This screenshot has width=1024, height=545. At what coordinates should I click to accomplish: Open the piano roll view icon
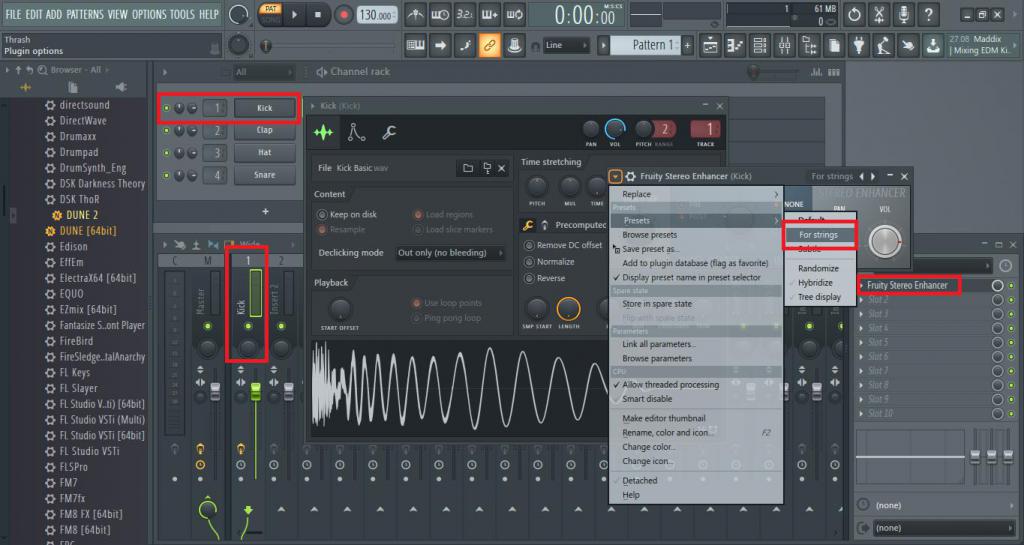click(735, 45)
